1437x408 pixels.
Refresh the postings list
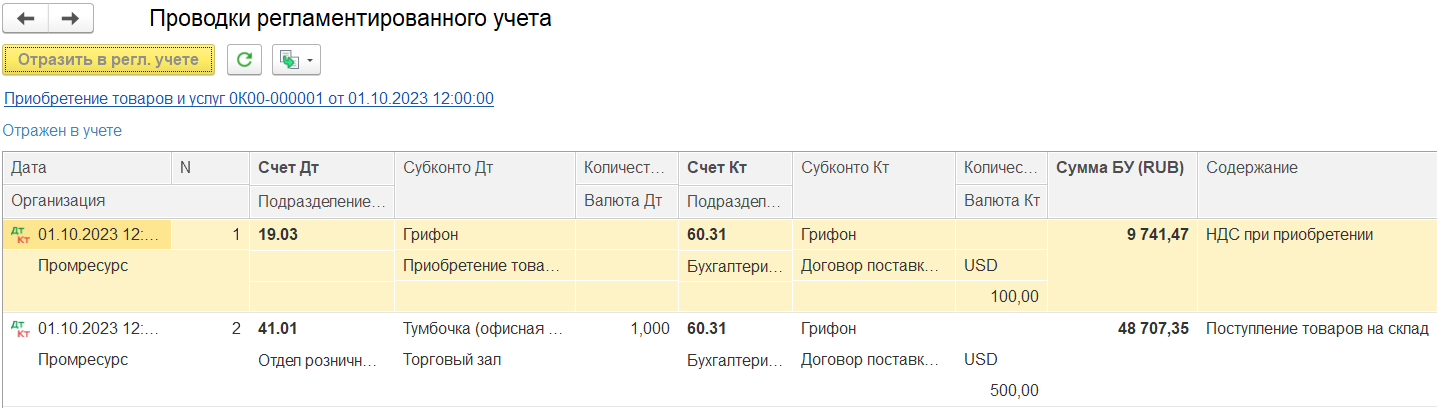[x=244, y=60]
